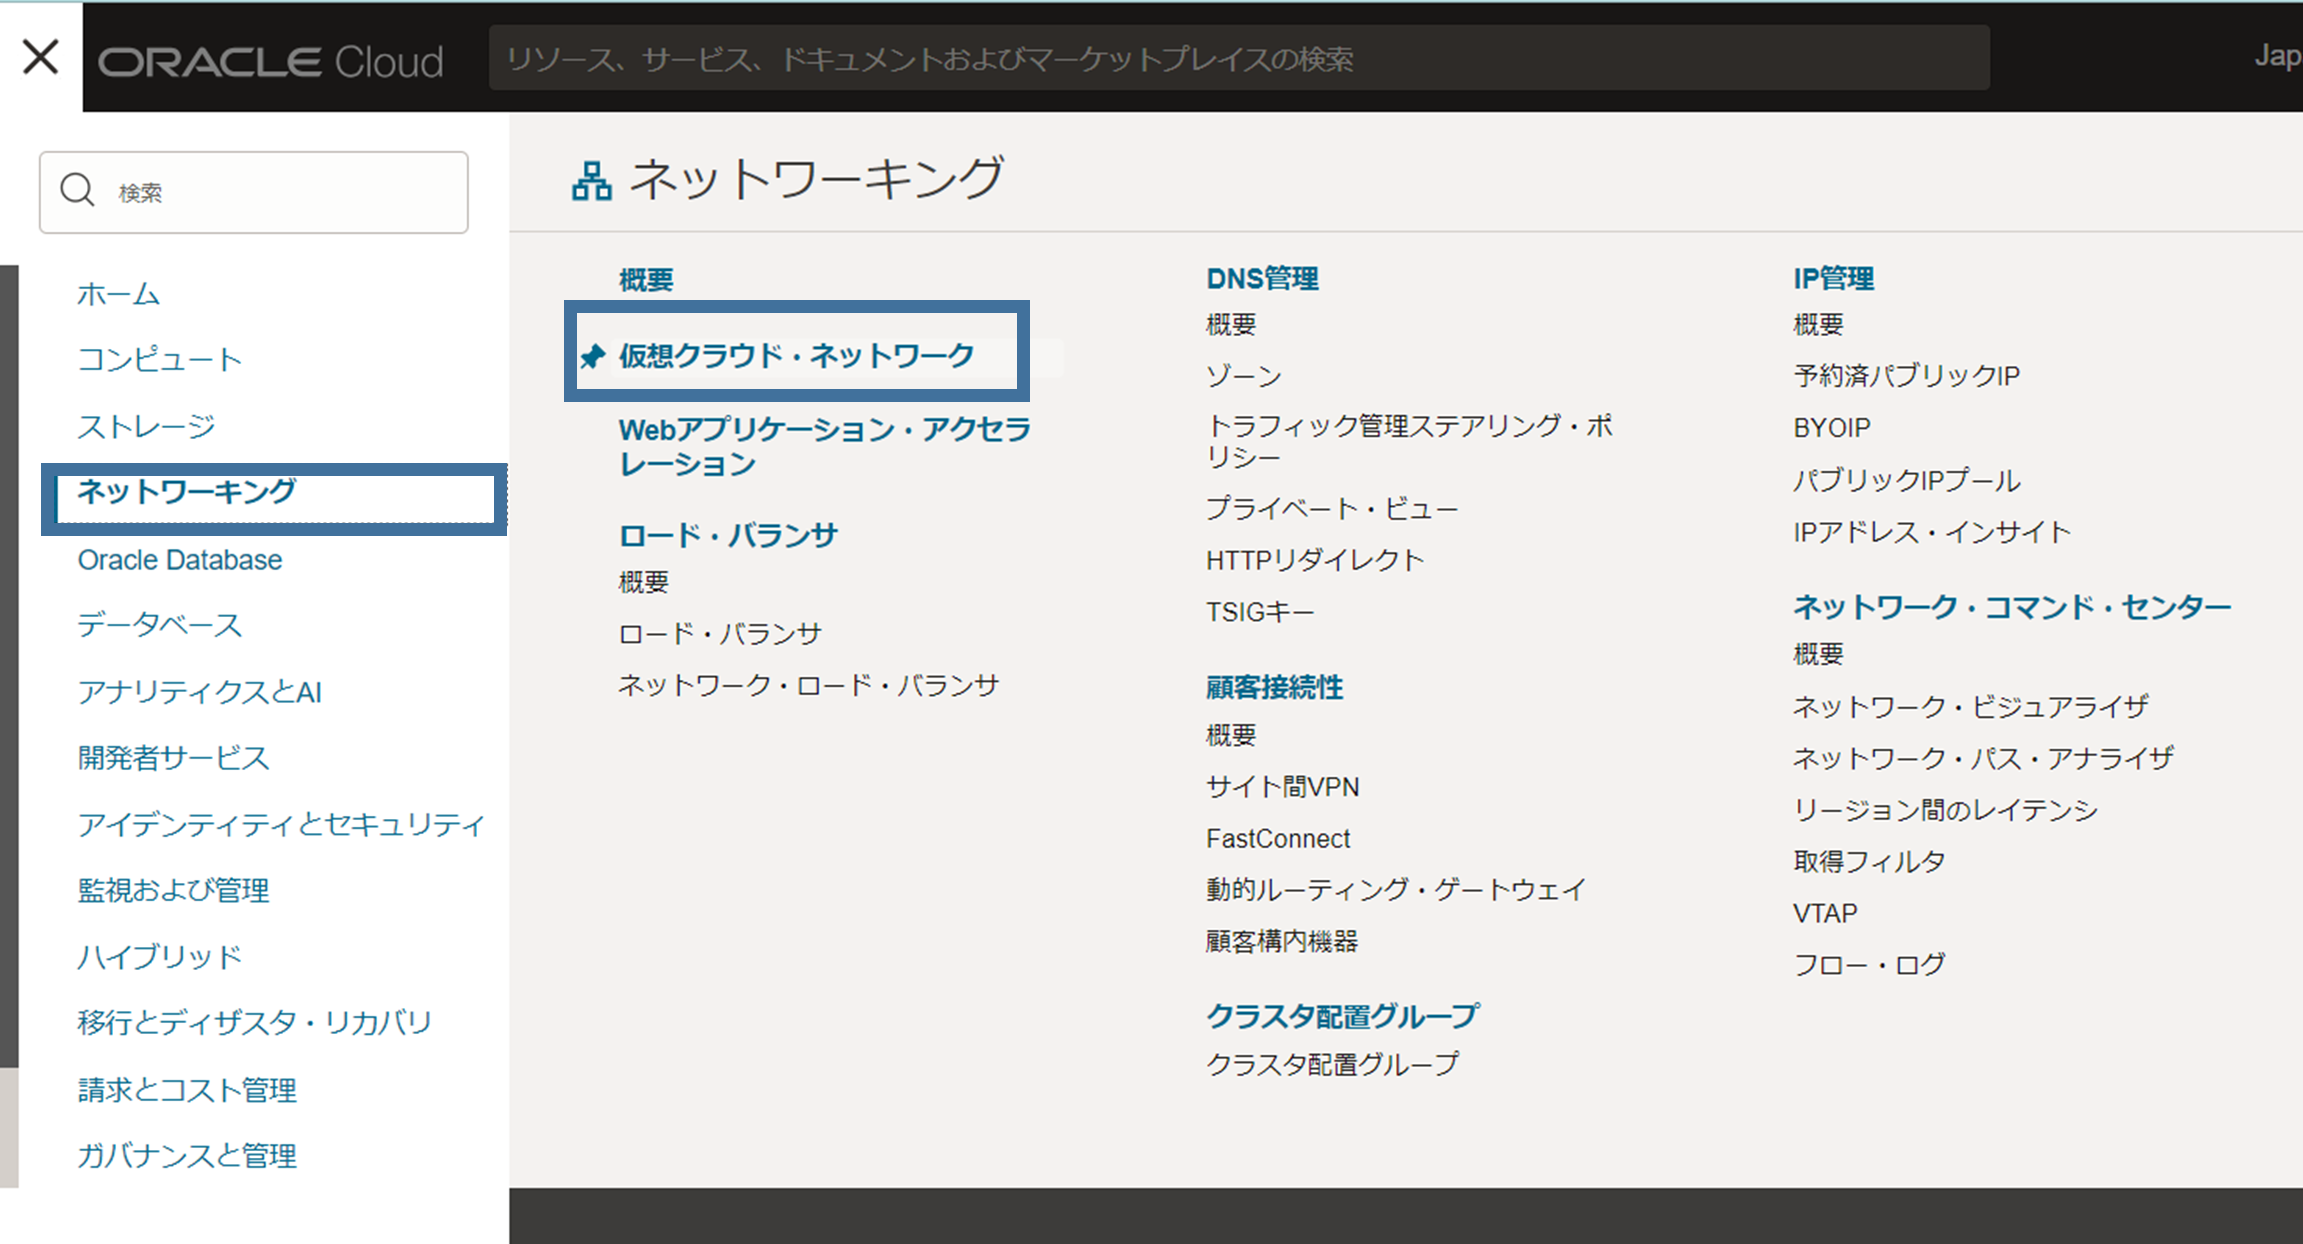Click the DNS管理 section heading

click(x=1262, y=278)
